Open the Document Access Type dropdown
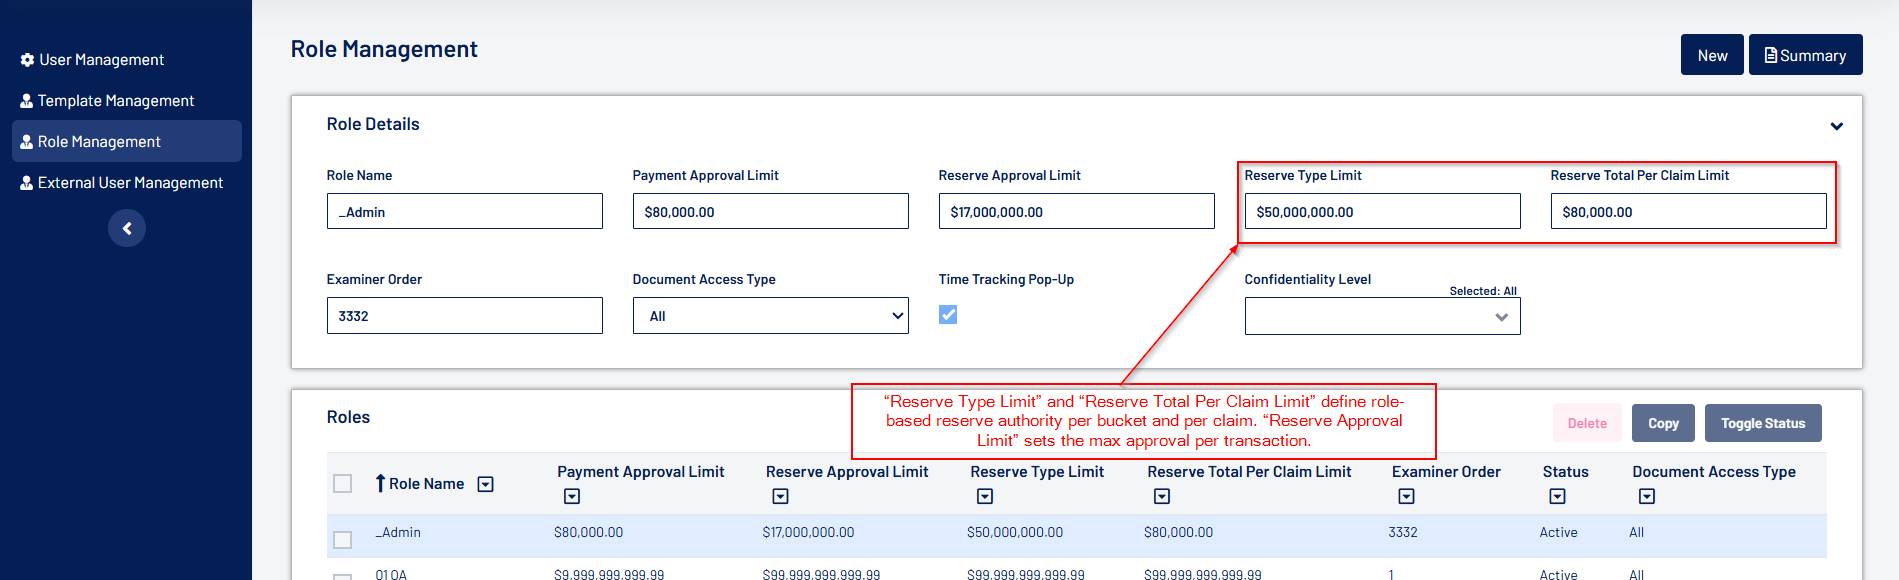 pos(770,316)
